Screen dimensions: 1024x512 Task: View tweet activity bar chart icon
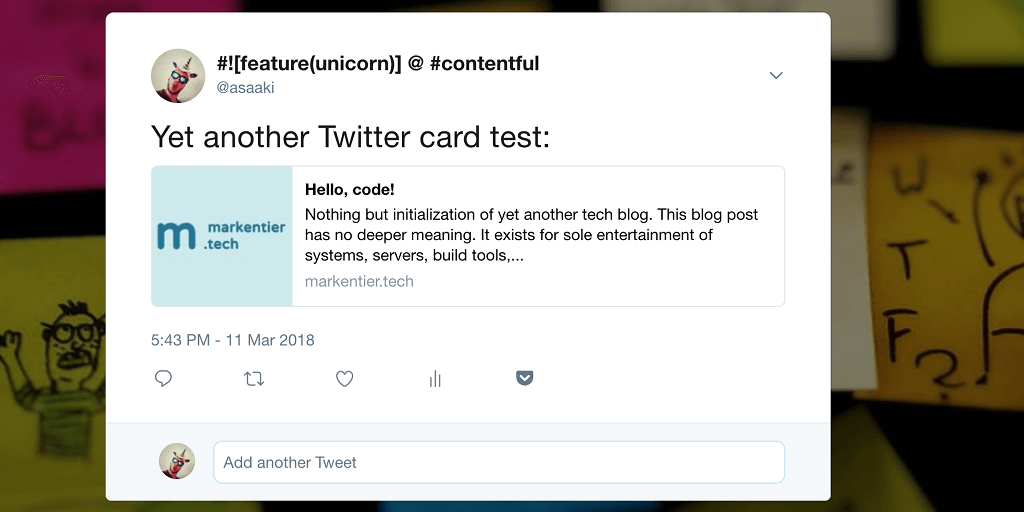click(x=435, y=379)
